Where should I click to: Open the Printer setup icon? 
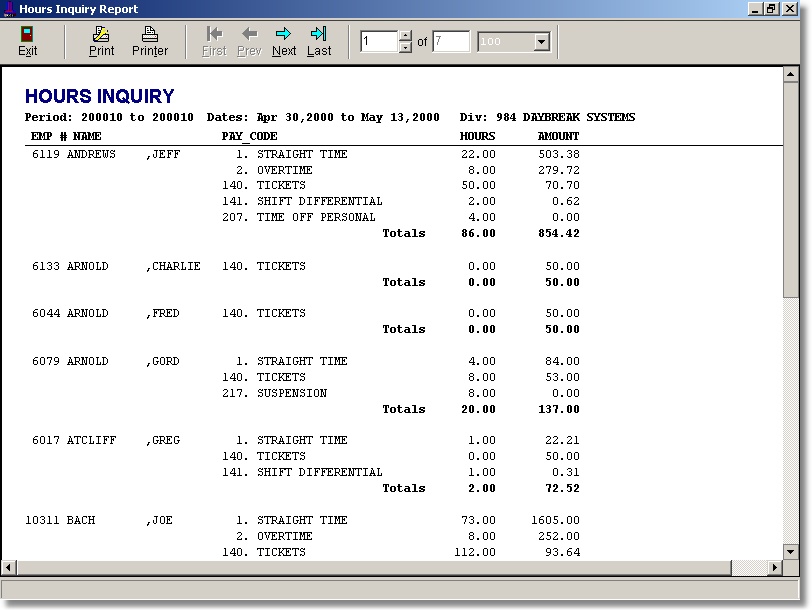[x=150, y=34]
